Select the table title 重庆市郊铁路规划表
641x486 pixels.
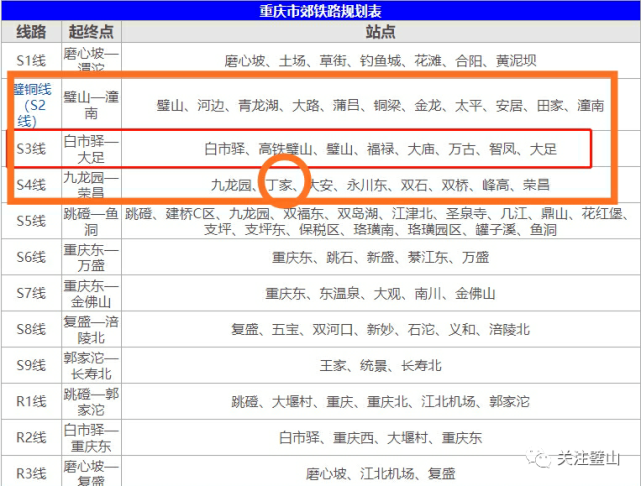320,11
